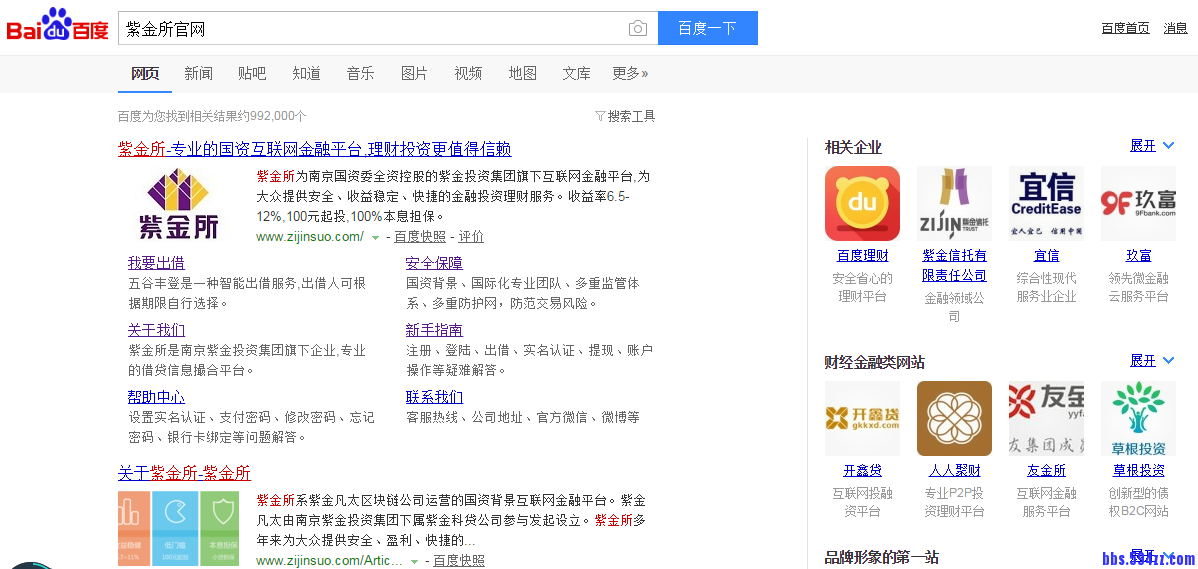
Task: Open 消息 link in header
Action: (1175, 28)
